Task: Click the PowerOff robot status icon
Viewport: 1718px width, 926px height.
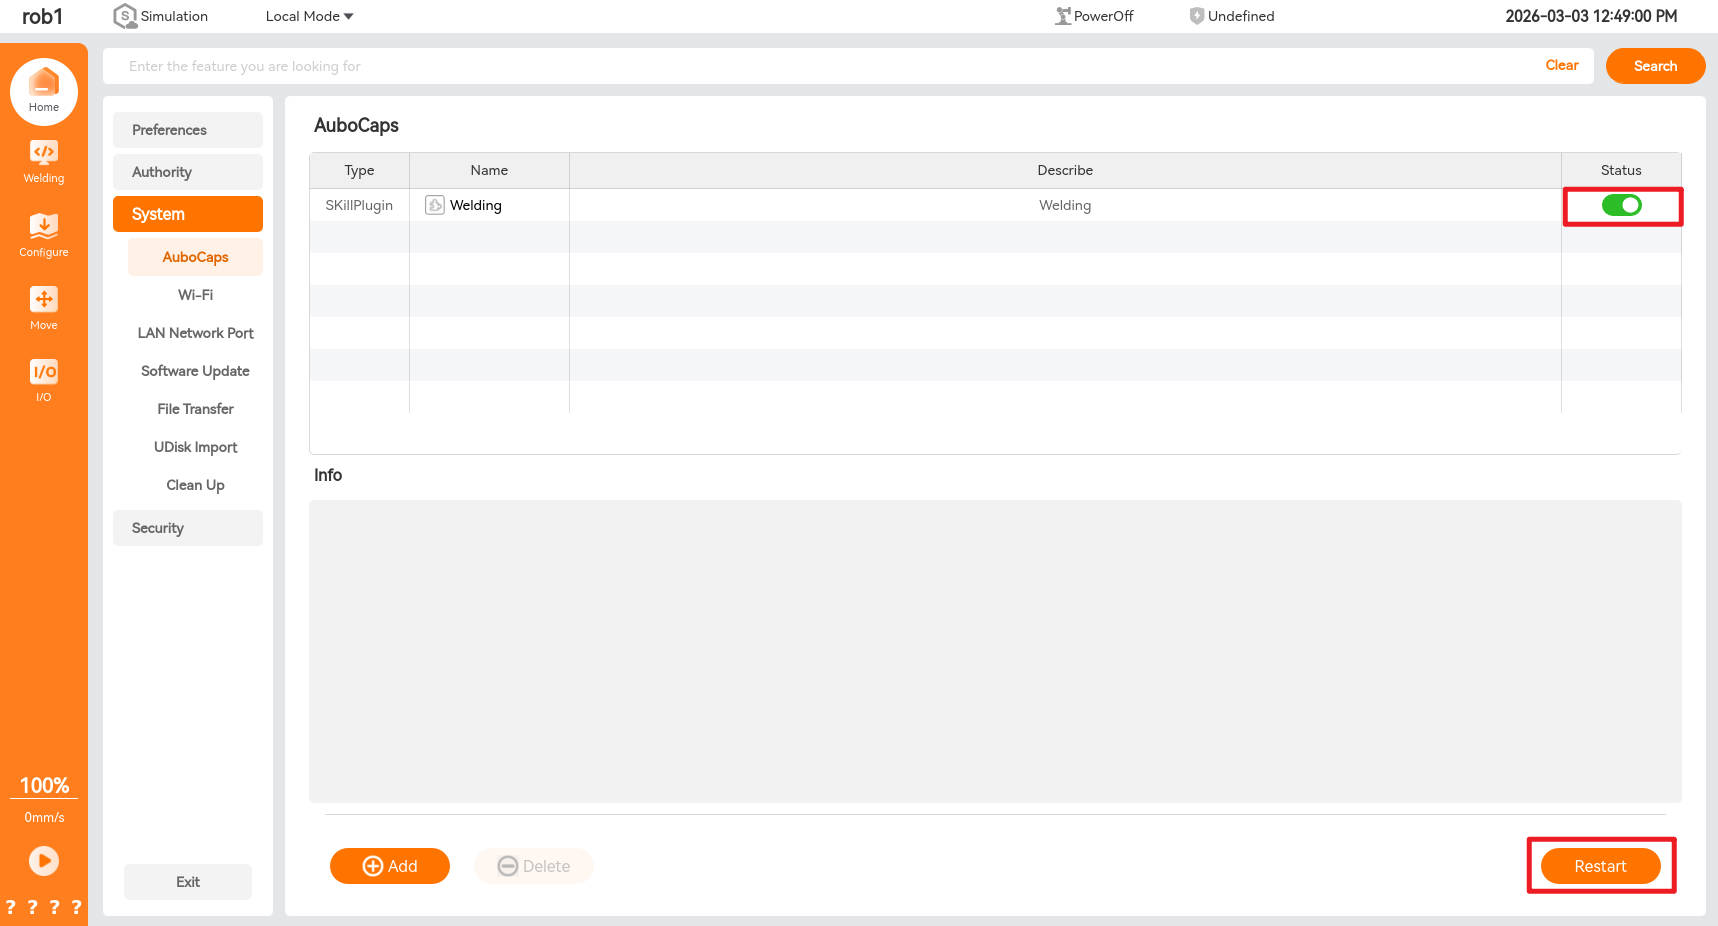Action: tap(1063, 16)
